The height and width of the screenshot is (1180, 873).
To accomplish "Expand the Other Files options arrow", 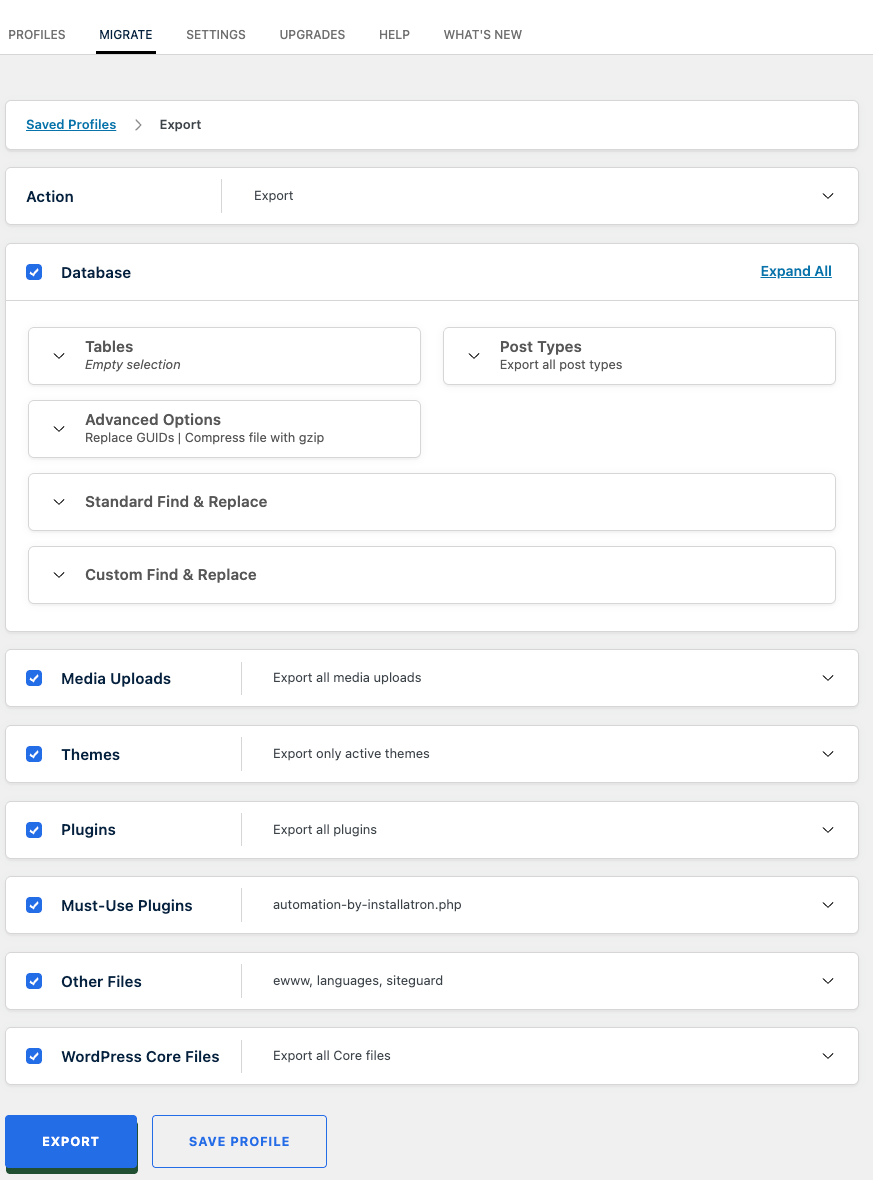I will [x=828, y=981].
